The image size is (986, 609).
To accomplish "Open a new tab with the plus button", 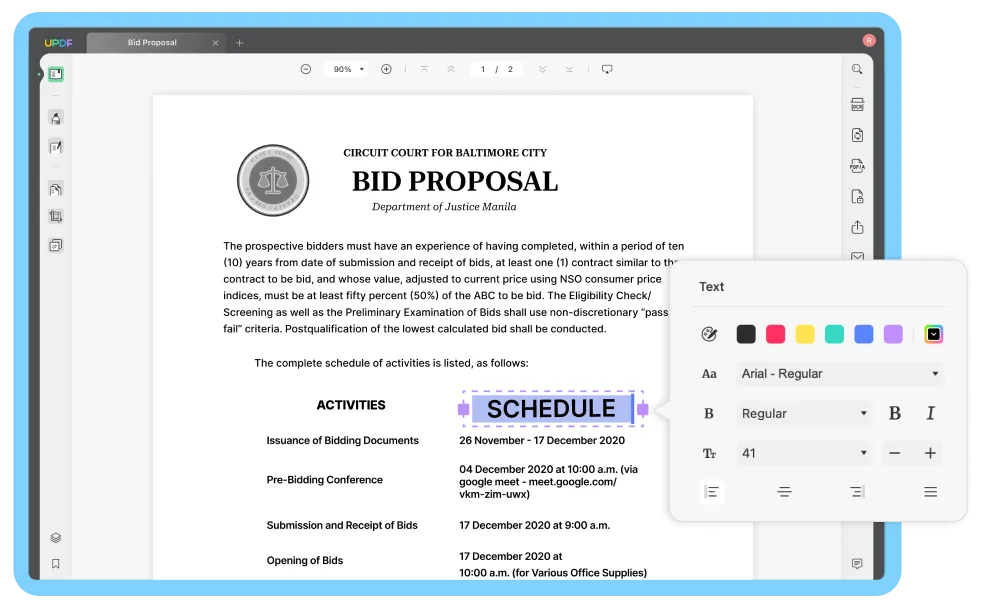I will [239, 42].
